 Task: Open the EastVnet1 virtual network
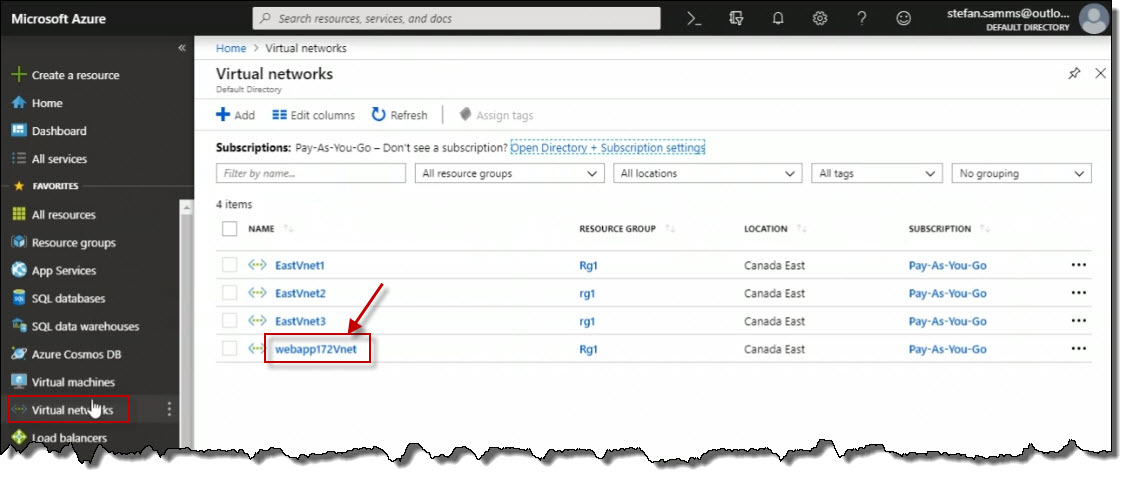coord(300,265)
